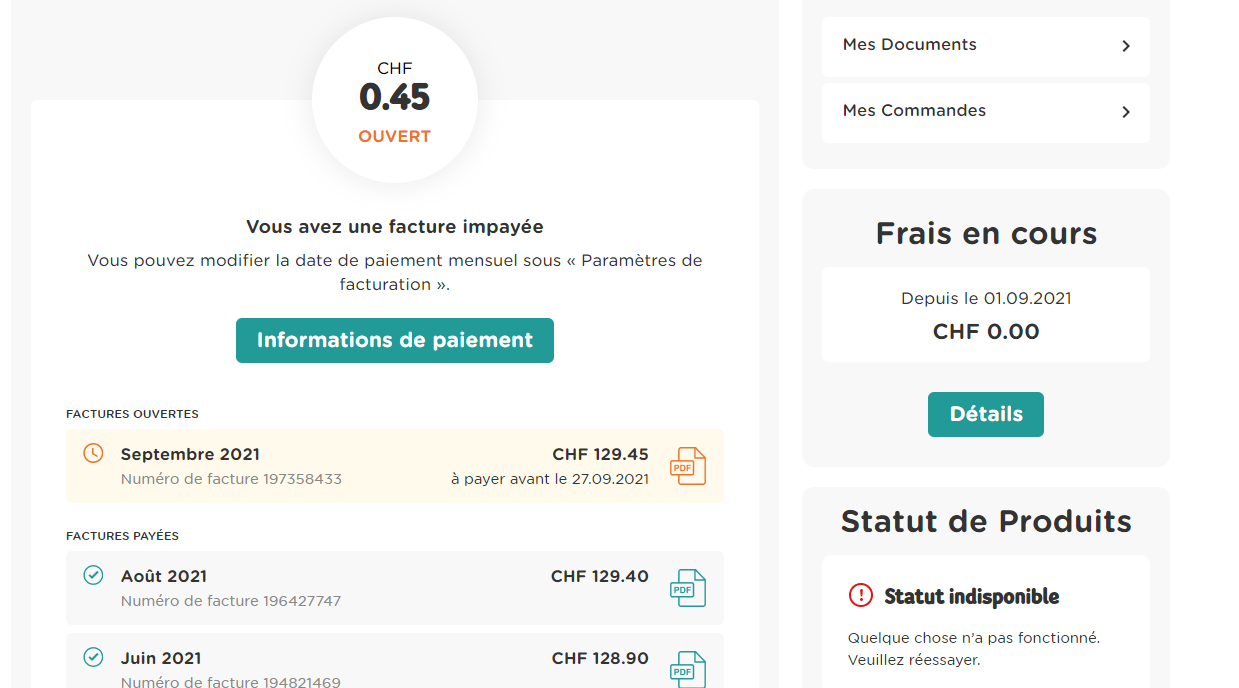The image size is (1239, 688).
Task: Click the green checkmark beside Août 2021
Action: point(93,575)
